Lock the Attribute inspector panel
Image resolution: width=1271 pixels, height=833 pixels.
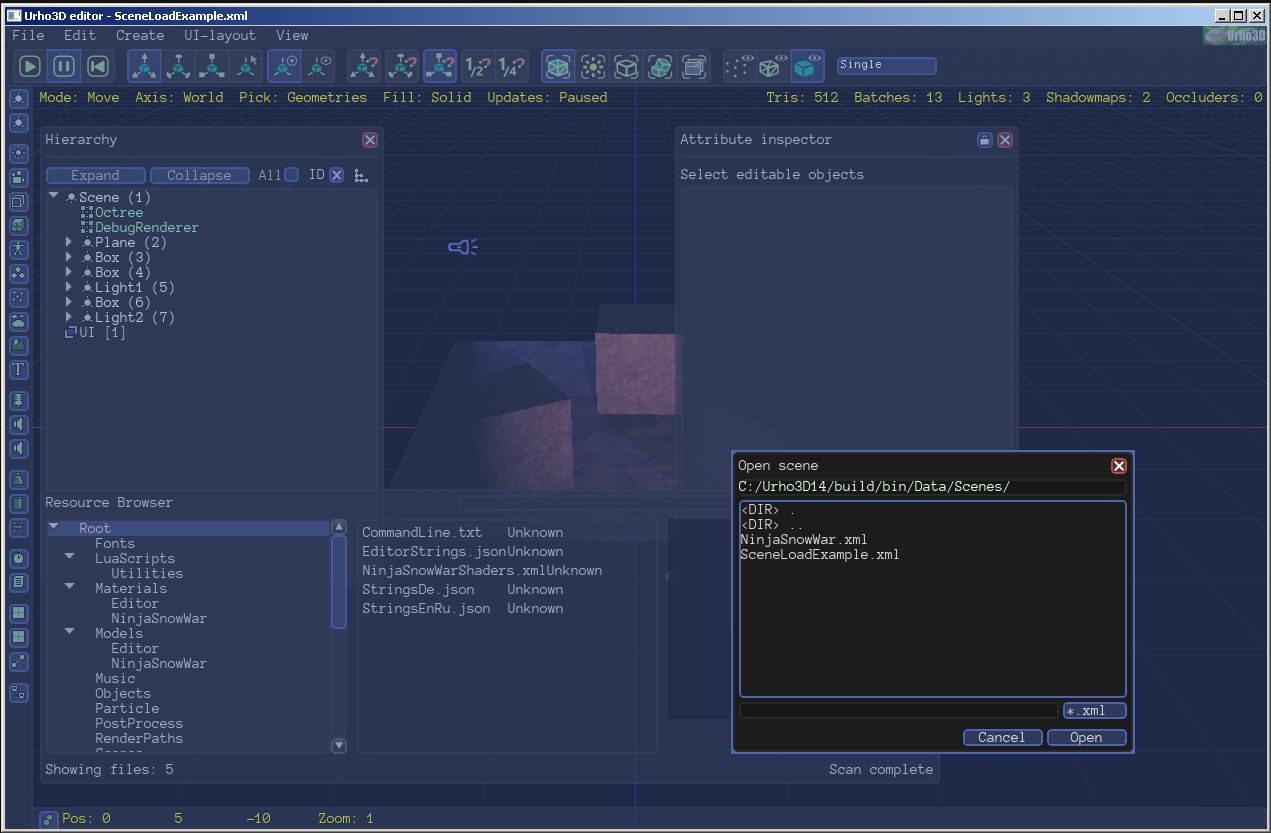pyautogui.click(x=985, y=140)
